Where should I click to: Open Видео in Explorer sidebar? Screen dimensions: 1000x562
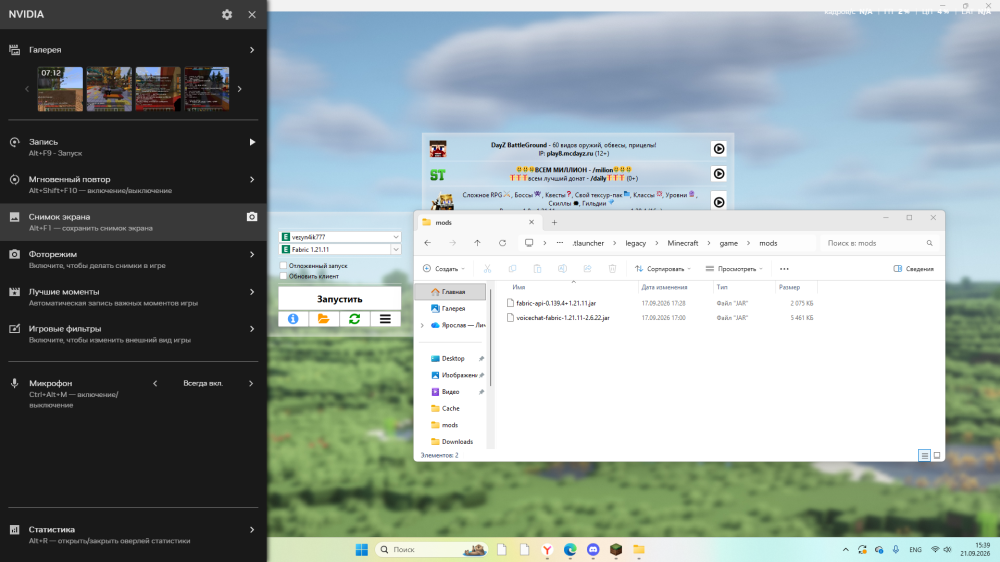tap(450, 392)
